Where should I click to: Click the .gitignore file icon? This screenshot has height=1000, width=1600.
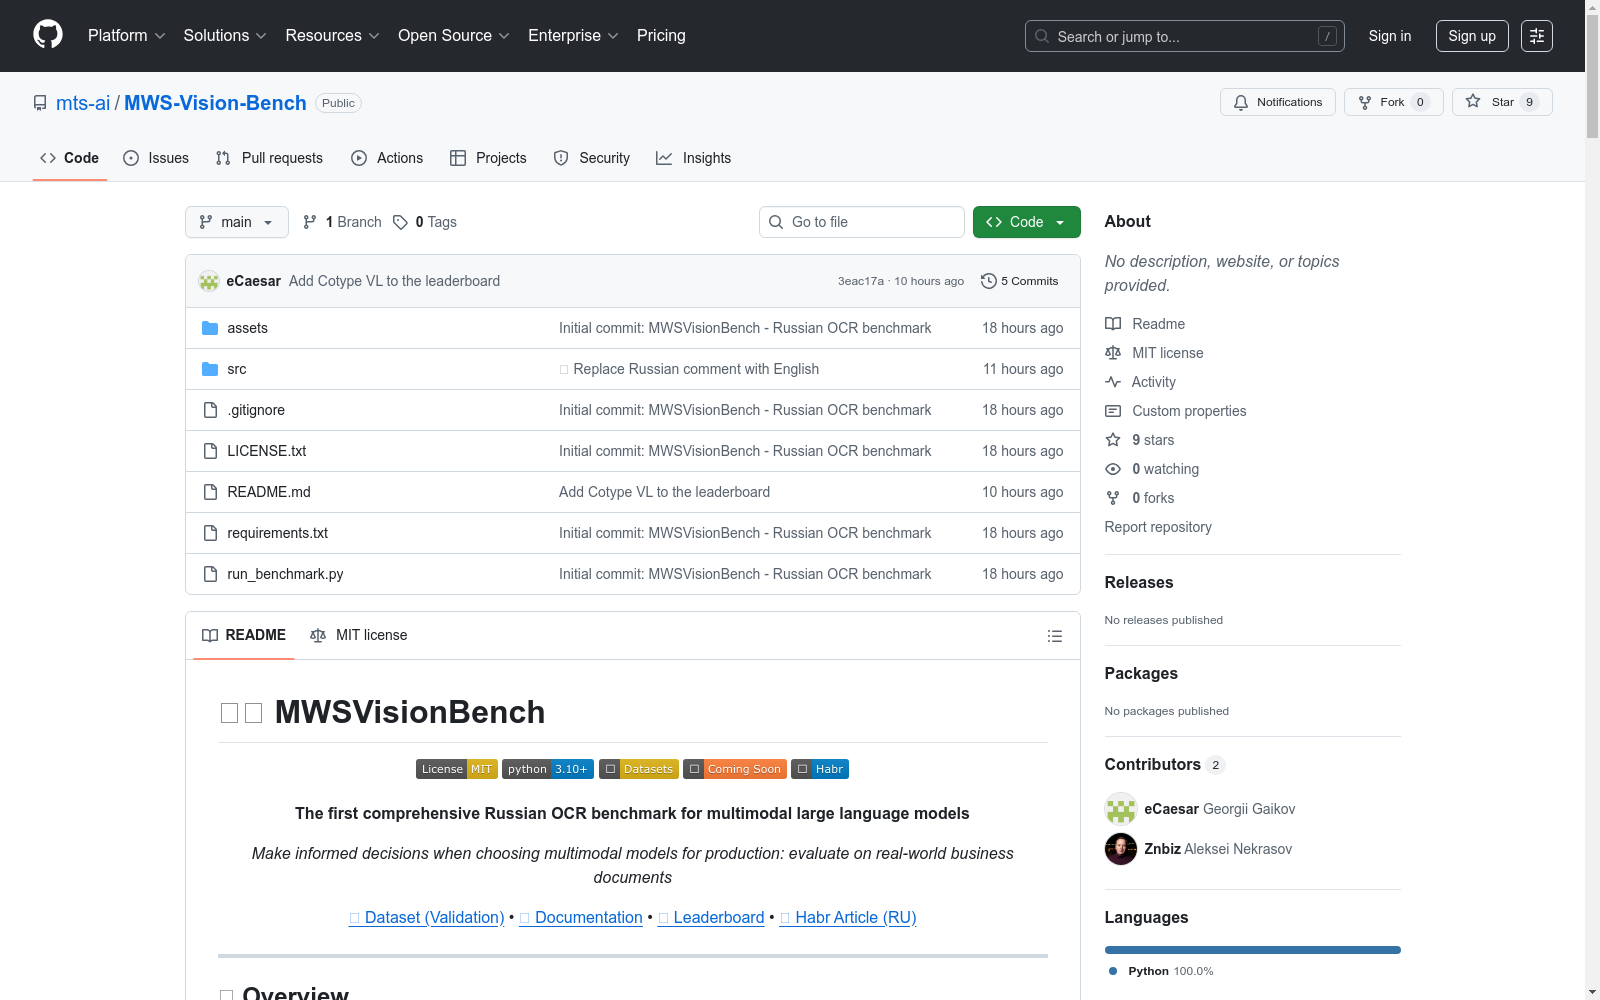(210, 410)
